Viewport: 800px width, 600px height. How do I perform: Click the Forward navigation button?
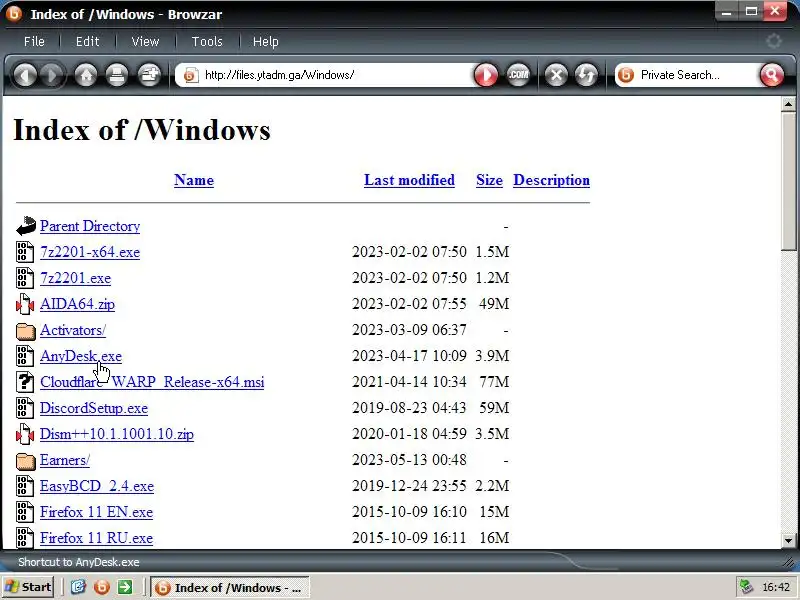pyautogui.click(x=52, y=76)
